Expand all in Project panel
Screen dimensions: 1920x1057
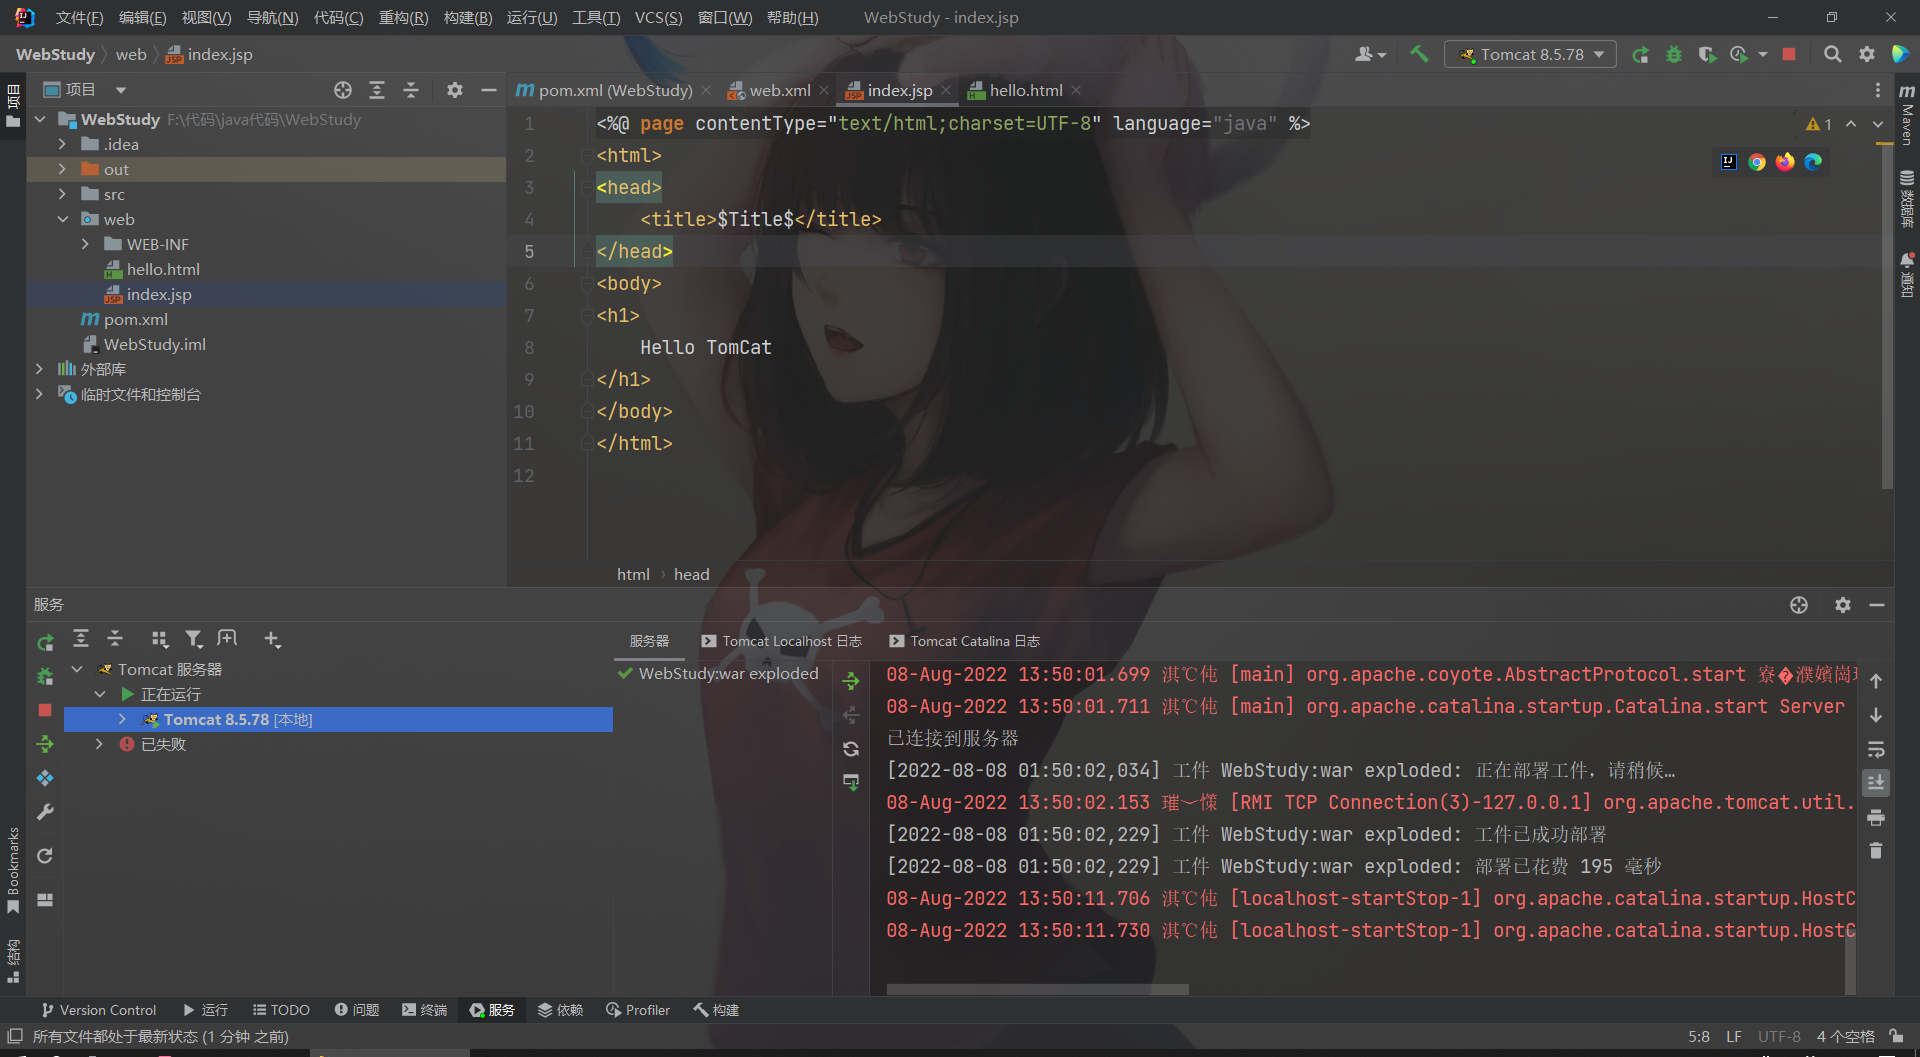point(377,90)
